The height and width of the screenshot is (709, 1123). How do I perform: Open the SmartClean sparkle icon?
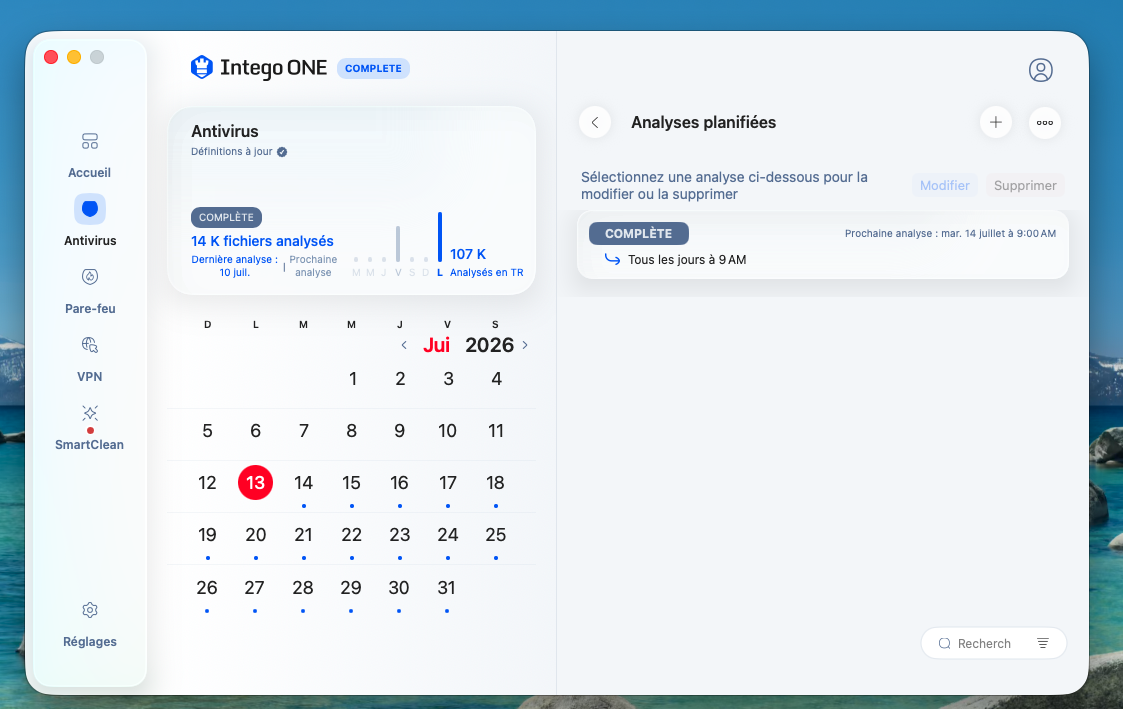(90, 413)
